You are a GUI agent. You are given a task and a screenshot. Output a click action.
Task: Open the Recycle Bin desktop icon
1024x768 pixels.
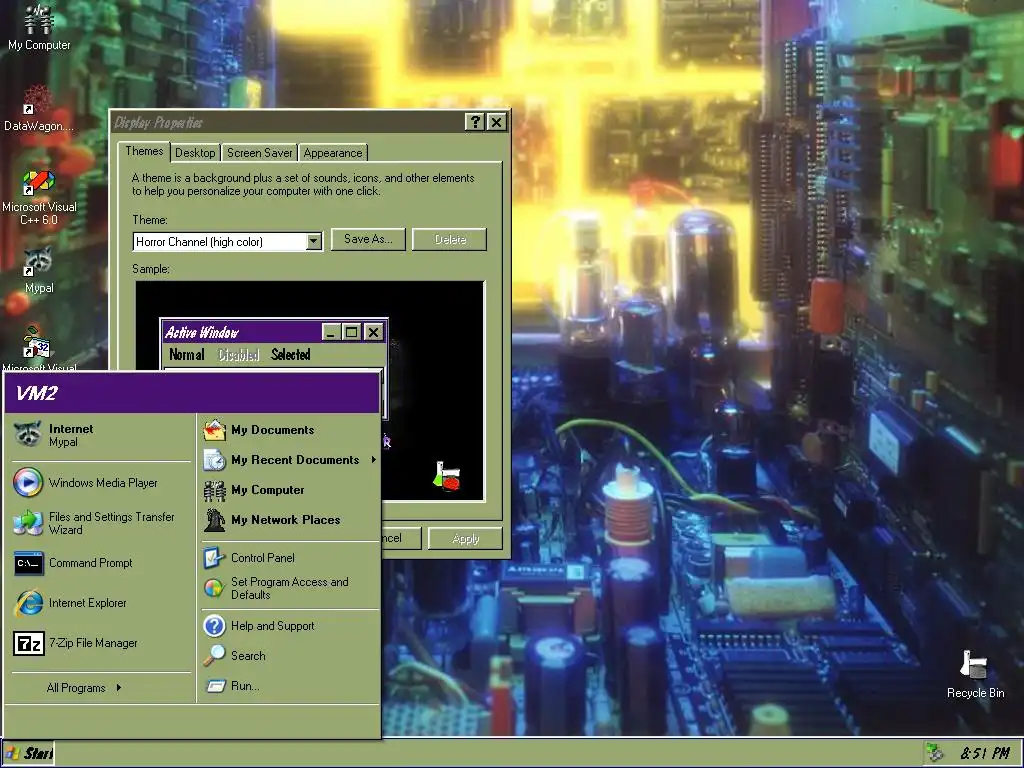pos(975,675)
